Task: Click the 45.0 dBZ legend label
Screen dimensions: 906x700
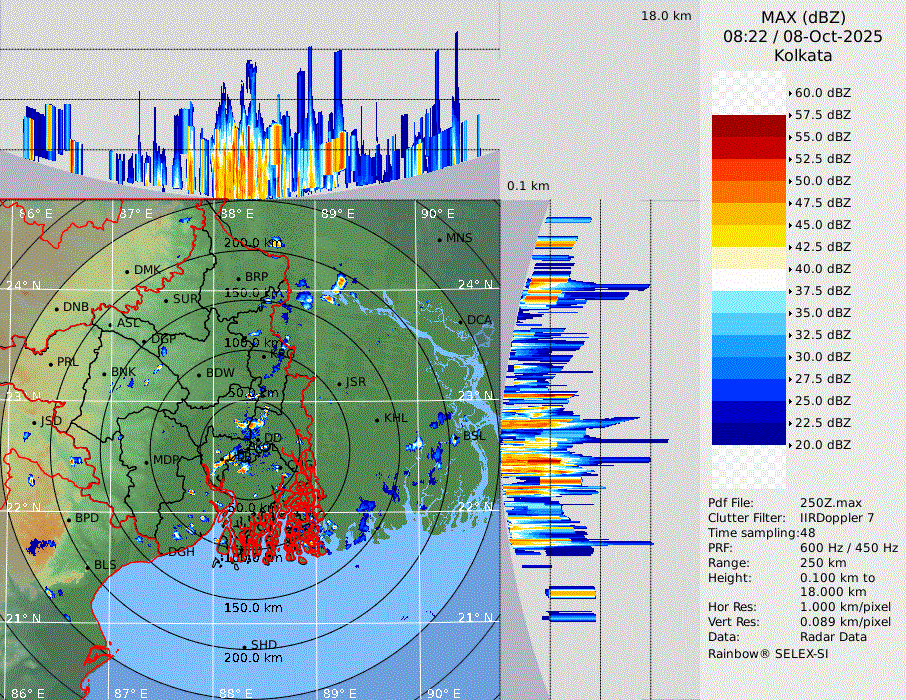Action: 822,225
